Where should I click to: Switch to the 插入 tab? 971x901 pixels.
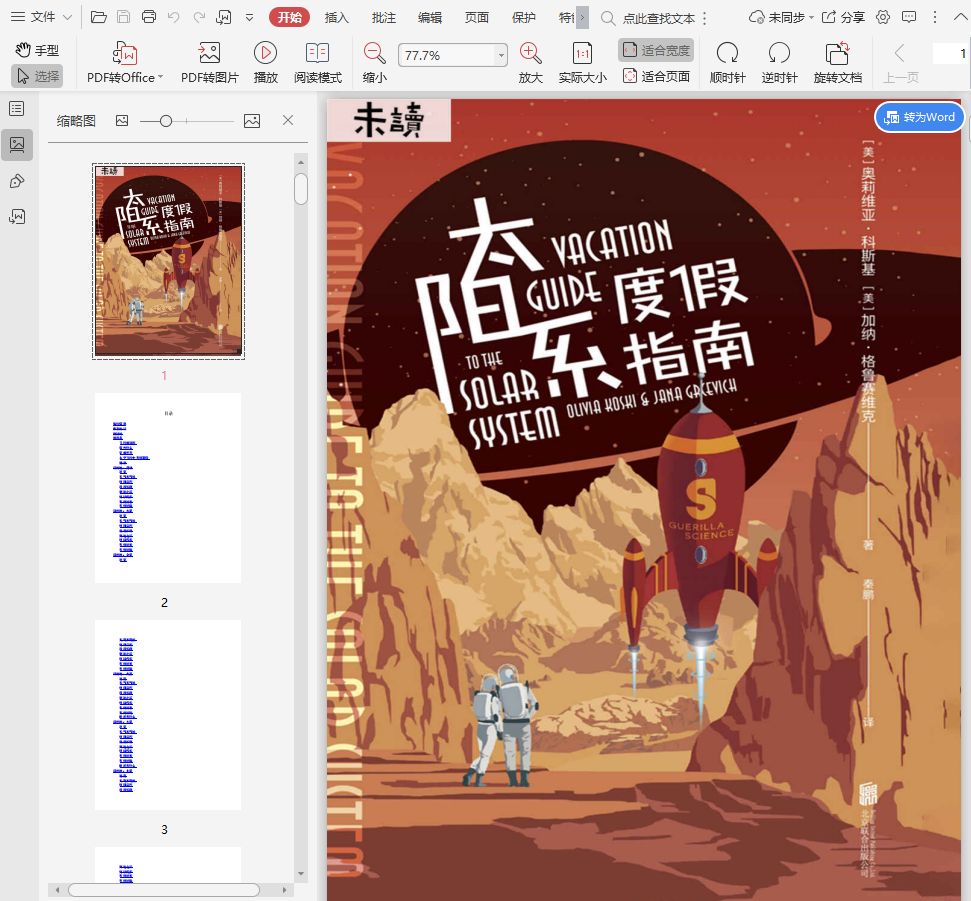337,17
